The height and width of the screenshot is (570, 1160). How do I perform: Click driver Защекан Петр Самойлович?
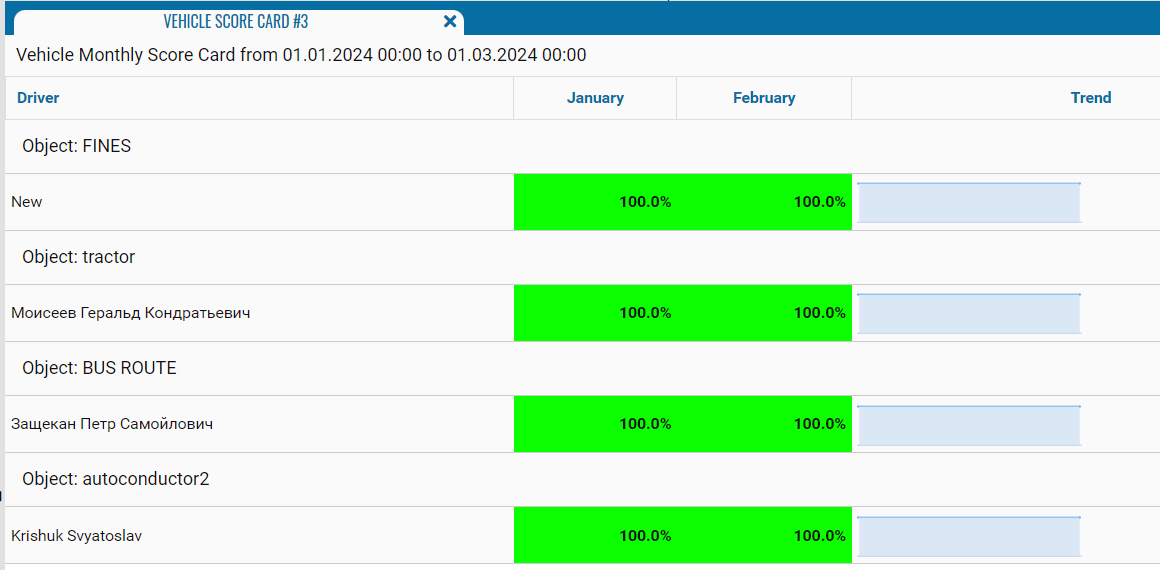tap(112, 424)
